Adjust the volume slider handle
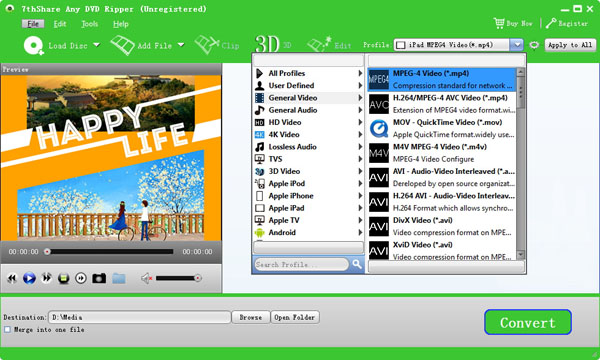This screenshot has width=600, height=360. (198, 278)
